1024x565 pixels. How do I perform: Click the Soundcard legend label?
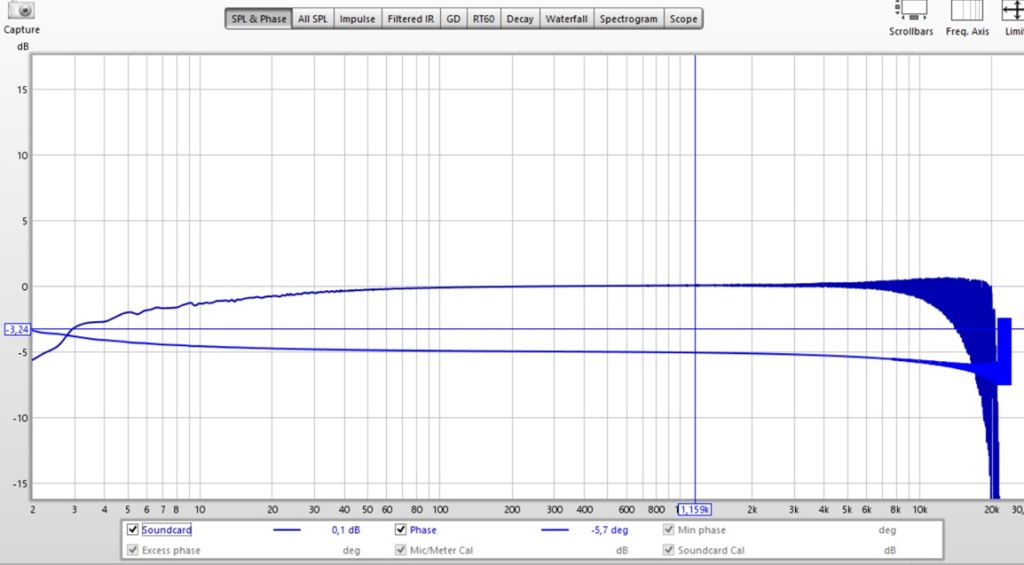[167, 530]
